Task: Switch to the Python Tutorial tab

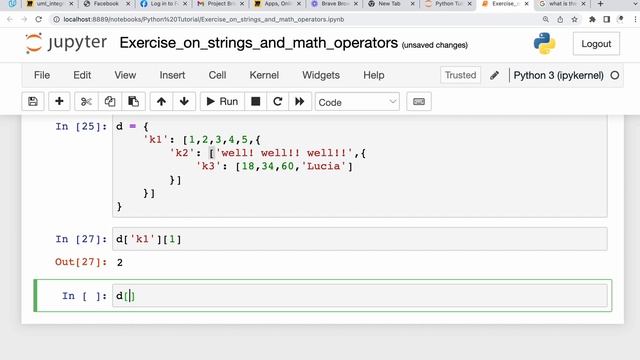Action: tap(448, 4)
